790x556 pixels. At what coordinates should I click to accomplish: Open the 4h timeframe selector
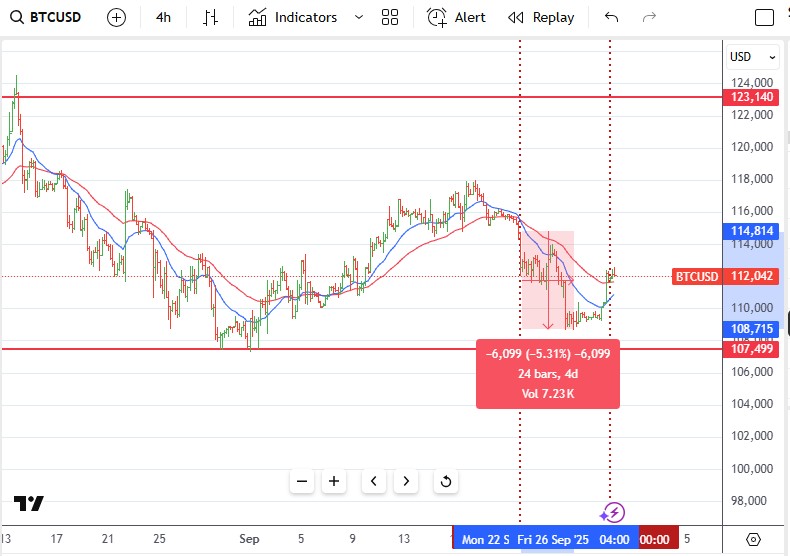pyautogui.click(x=163, y=18)
